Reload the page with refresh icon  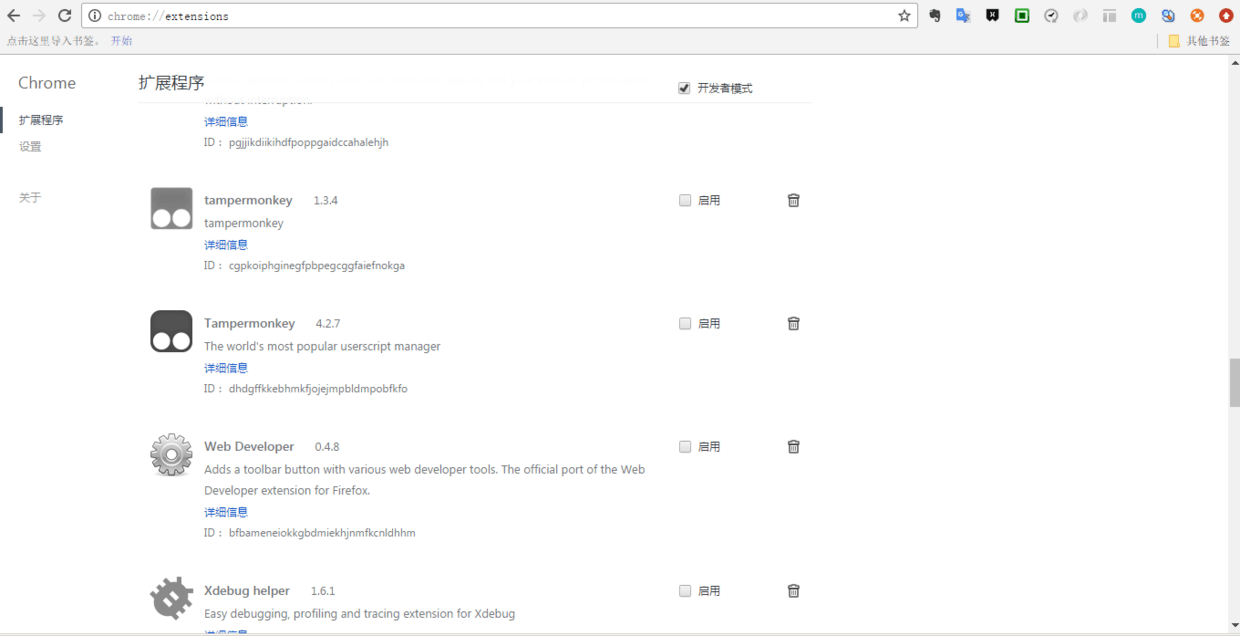pyautogui.click(x=65, y=16)
